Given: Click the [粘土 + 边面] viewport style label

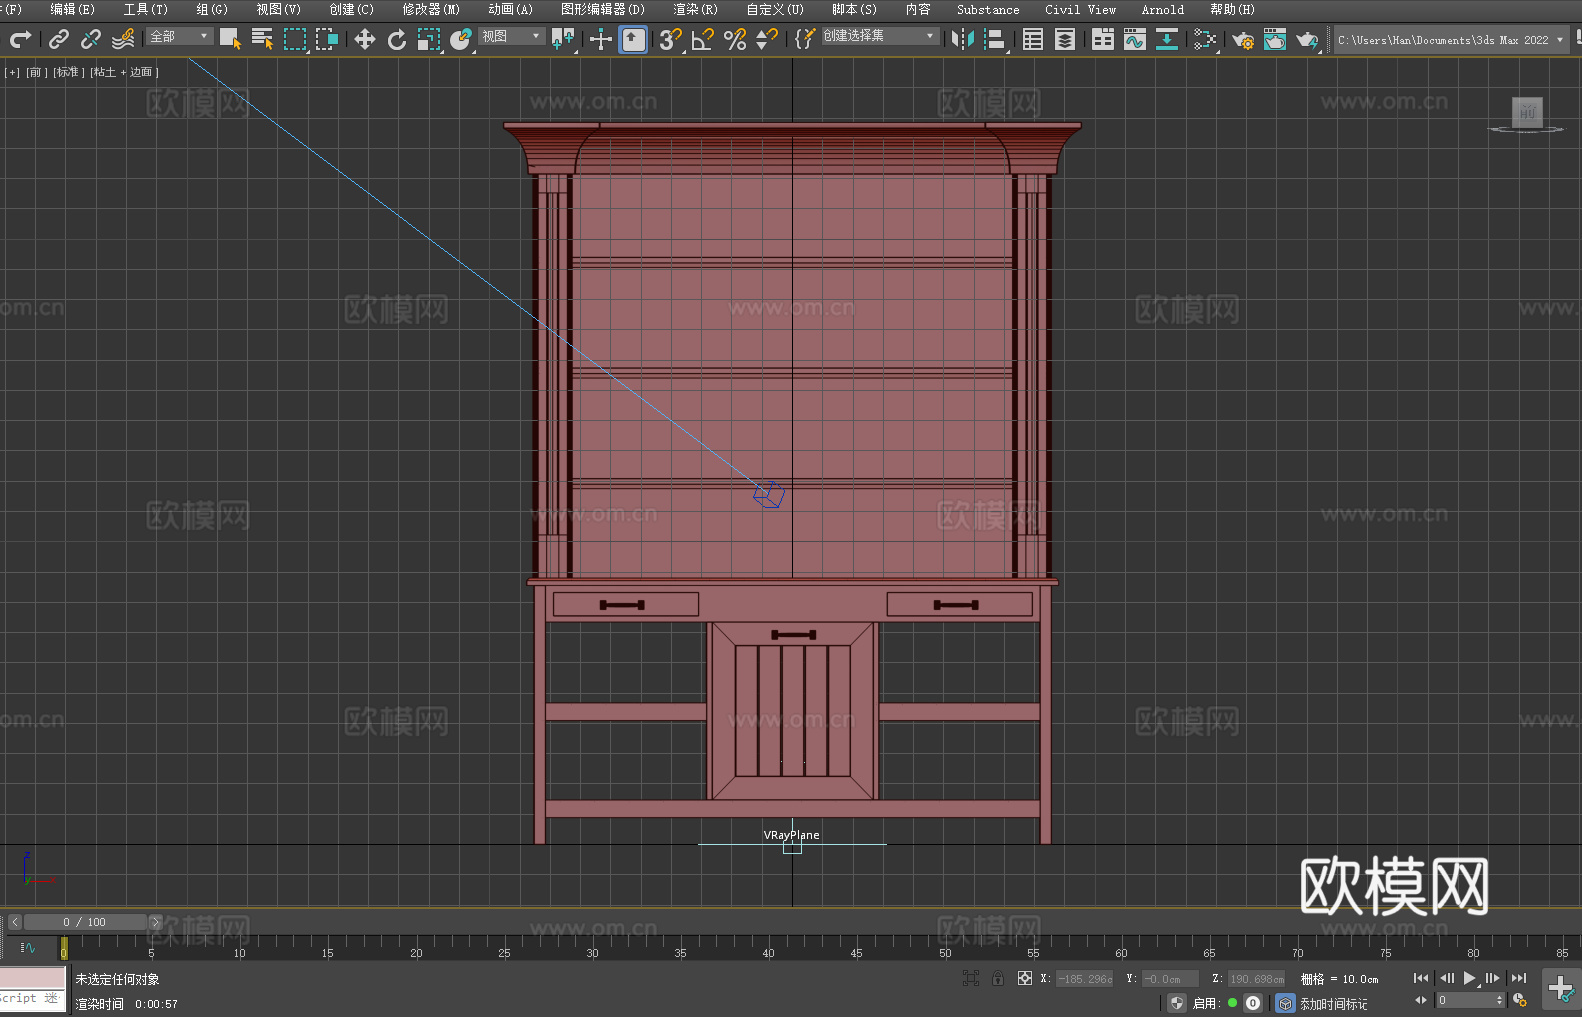Looking at the screenshot, I should 124,72.
